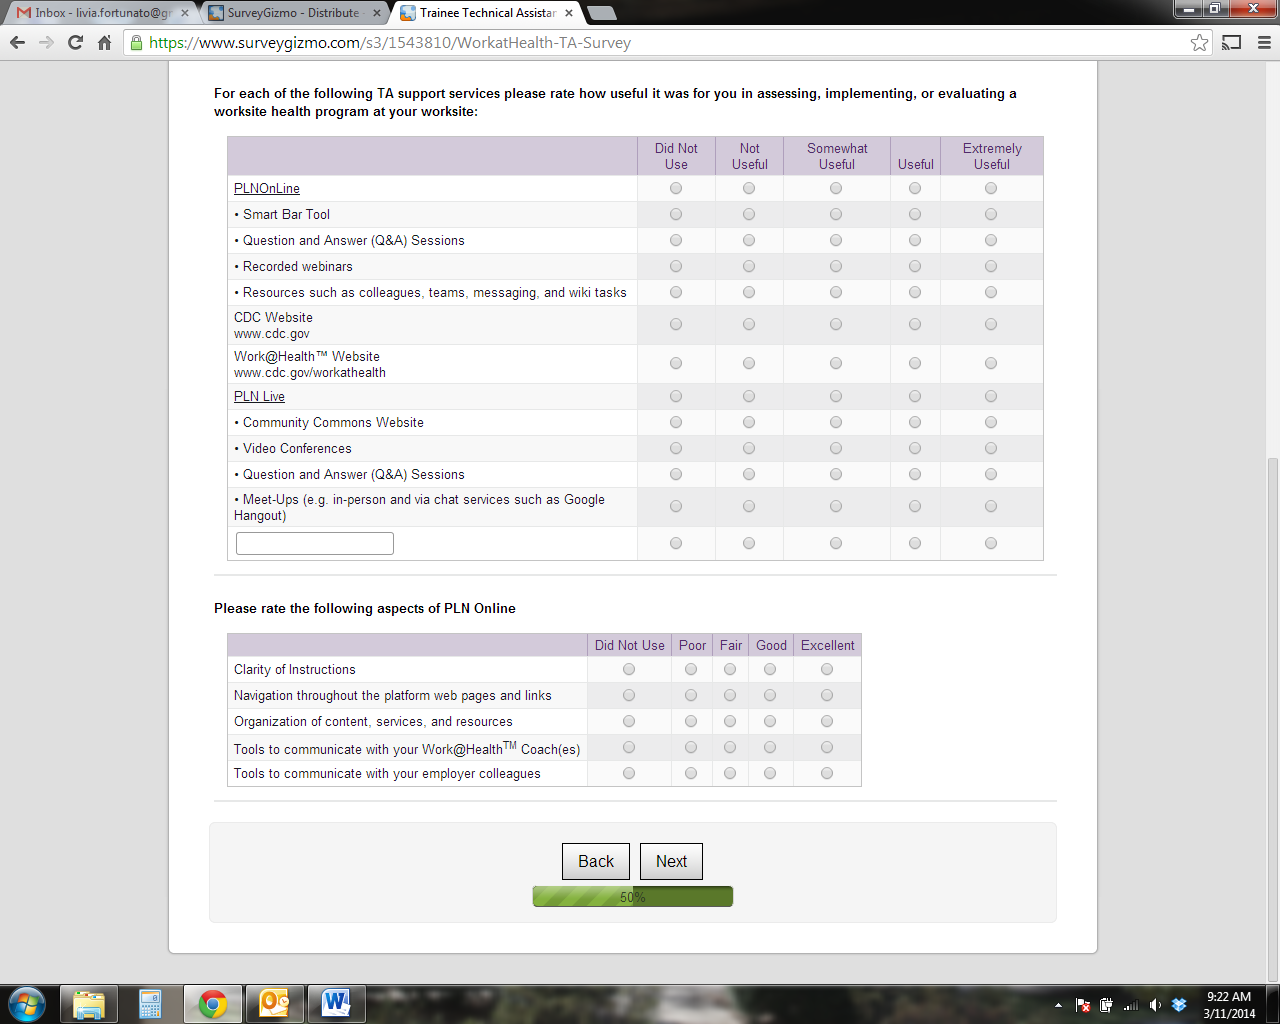
Task: Click the PLN Live underlined heading
Action: pos(259,396)
